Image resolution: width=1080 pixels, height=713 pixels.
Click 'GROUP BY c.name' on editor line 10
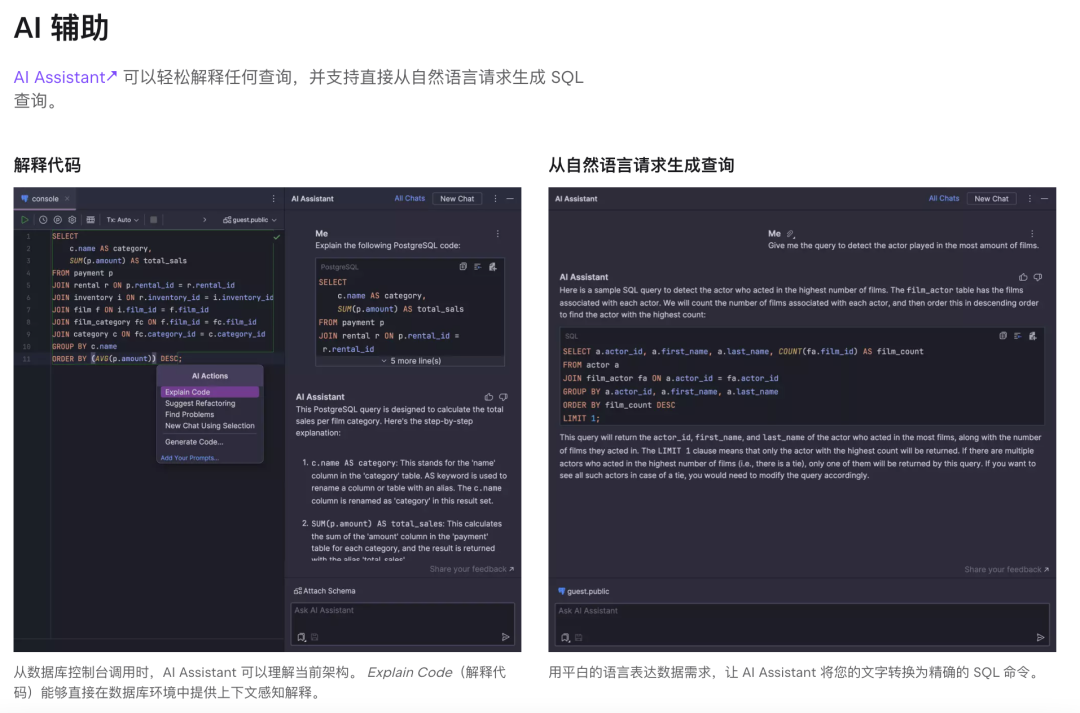[x=84, y=347]
